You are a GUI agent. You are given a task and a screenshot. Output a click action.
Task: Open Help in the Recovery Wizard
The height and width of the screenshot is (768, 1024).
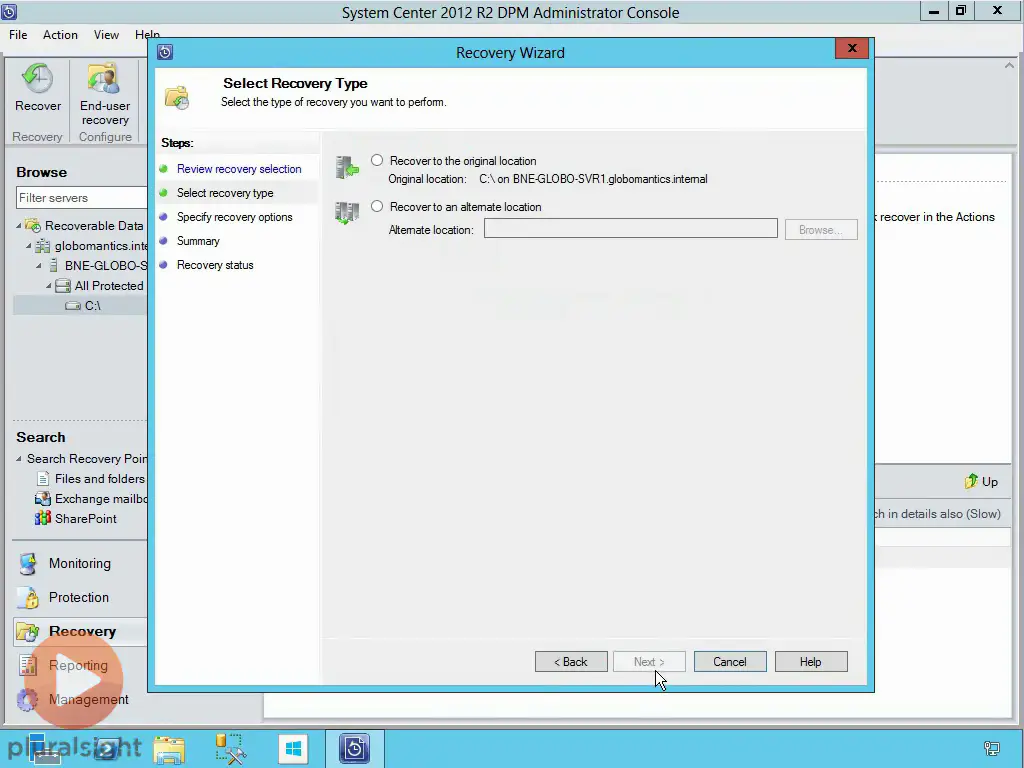[810, 662]
